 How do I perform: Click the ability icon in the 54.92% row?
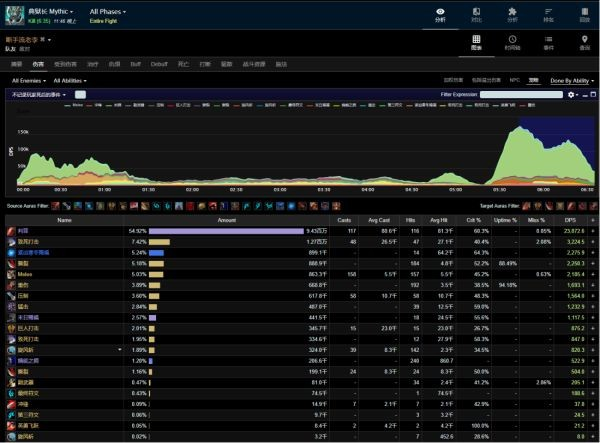[11, 231]
